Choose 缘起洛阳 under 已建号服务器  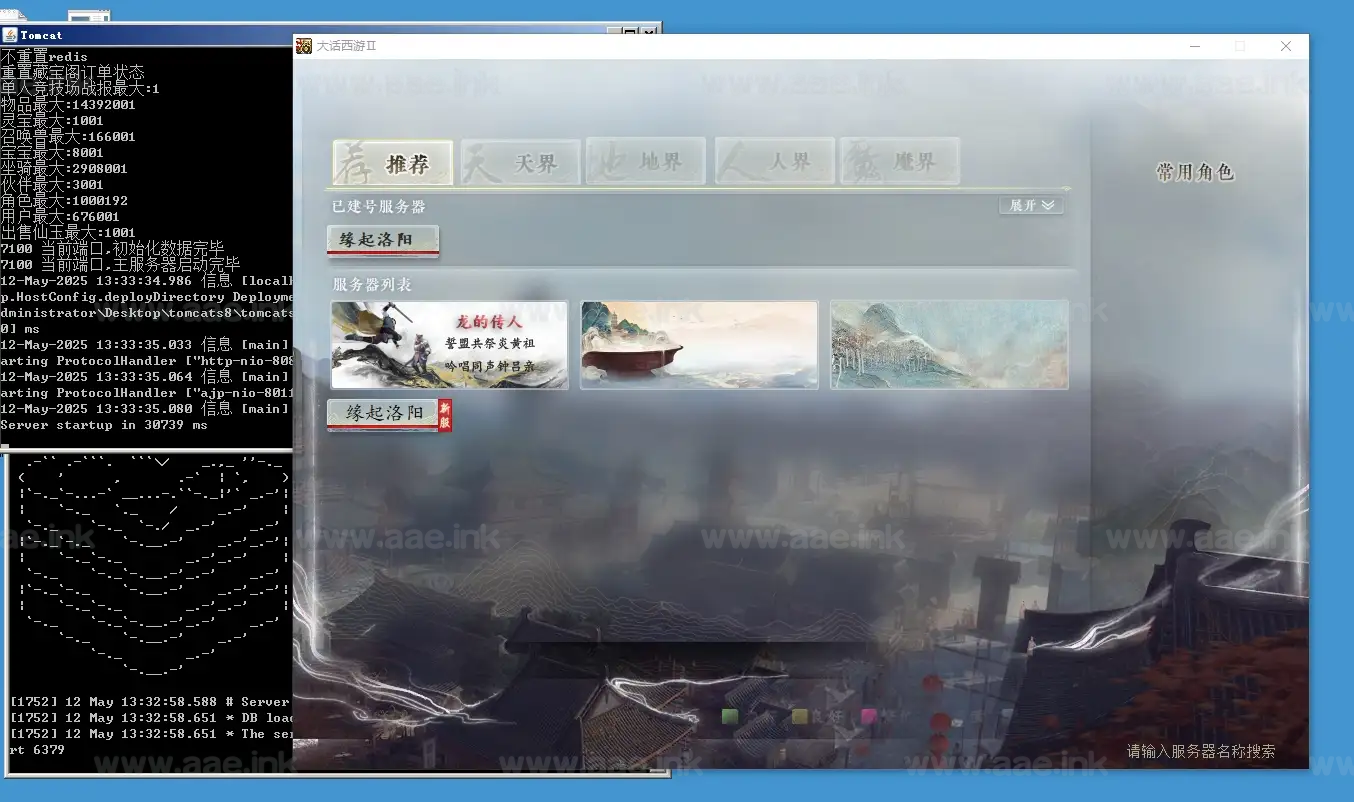tap(383, 240)
